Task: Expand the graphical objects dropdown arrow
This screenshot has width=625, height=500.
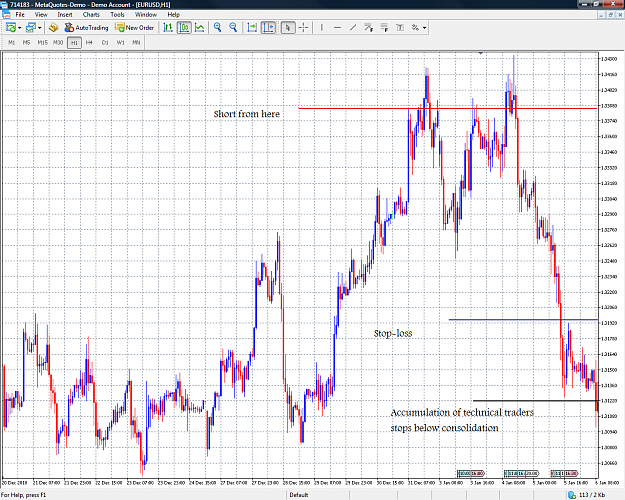Action: click(425, 28)
